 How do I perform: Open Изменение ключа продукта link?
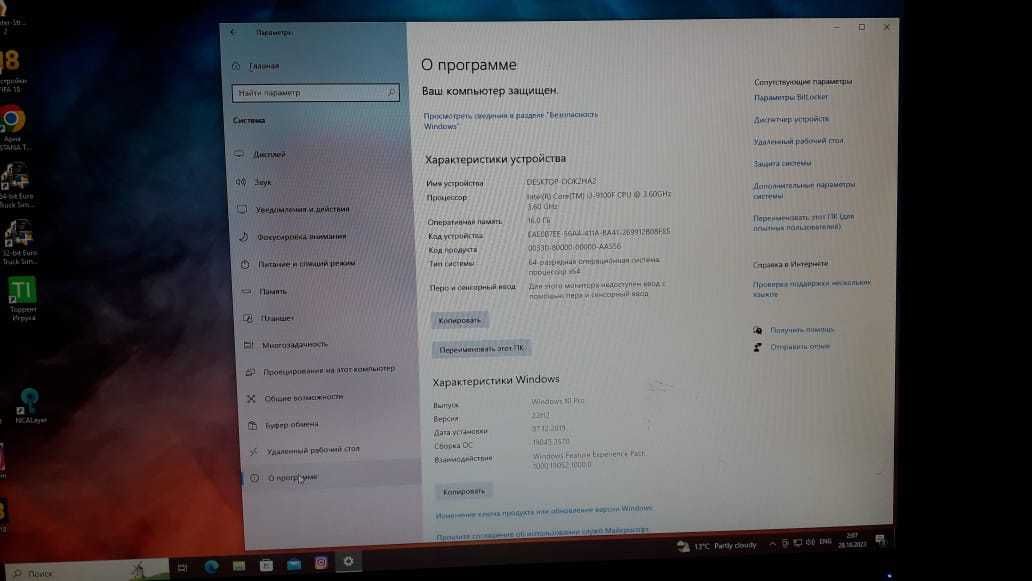(x=544, y=511)
